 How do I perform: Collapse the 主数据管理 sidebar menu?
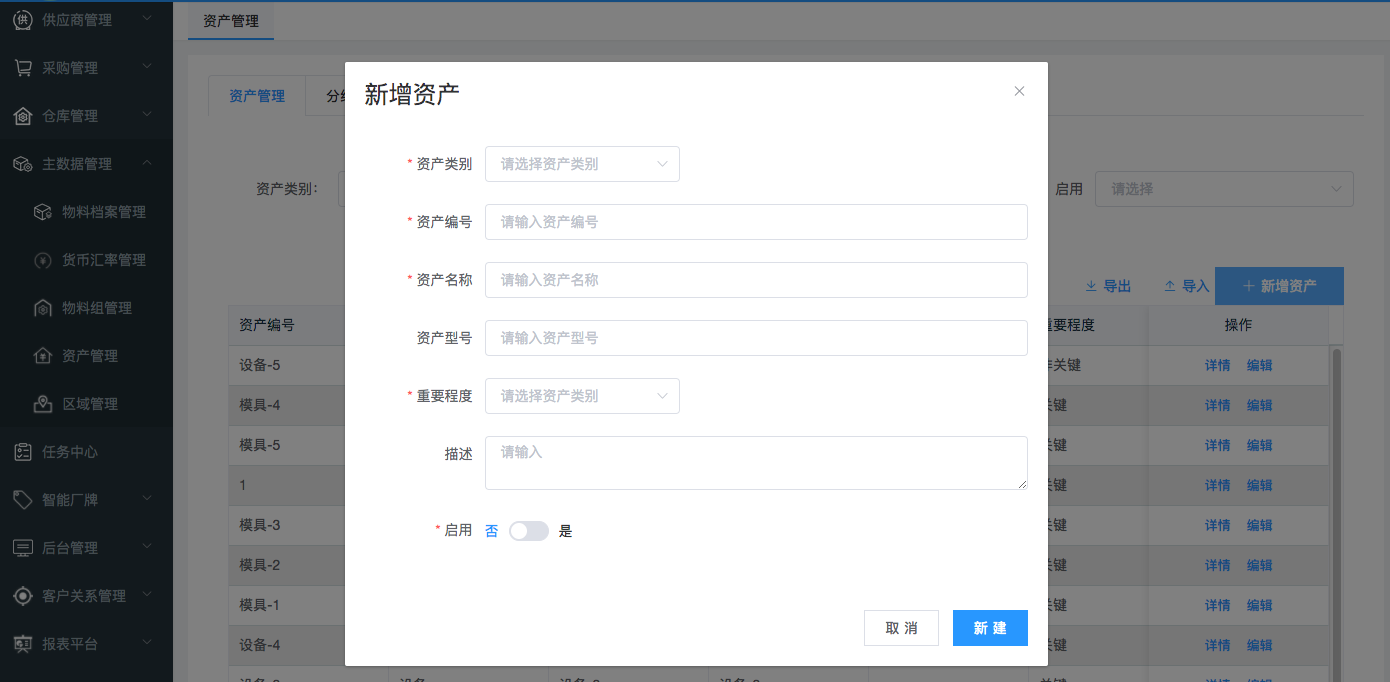tap(146, 163)
